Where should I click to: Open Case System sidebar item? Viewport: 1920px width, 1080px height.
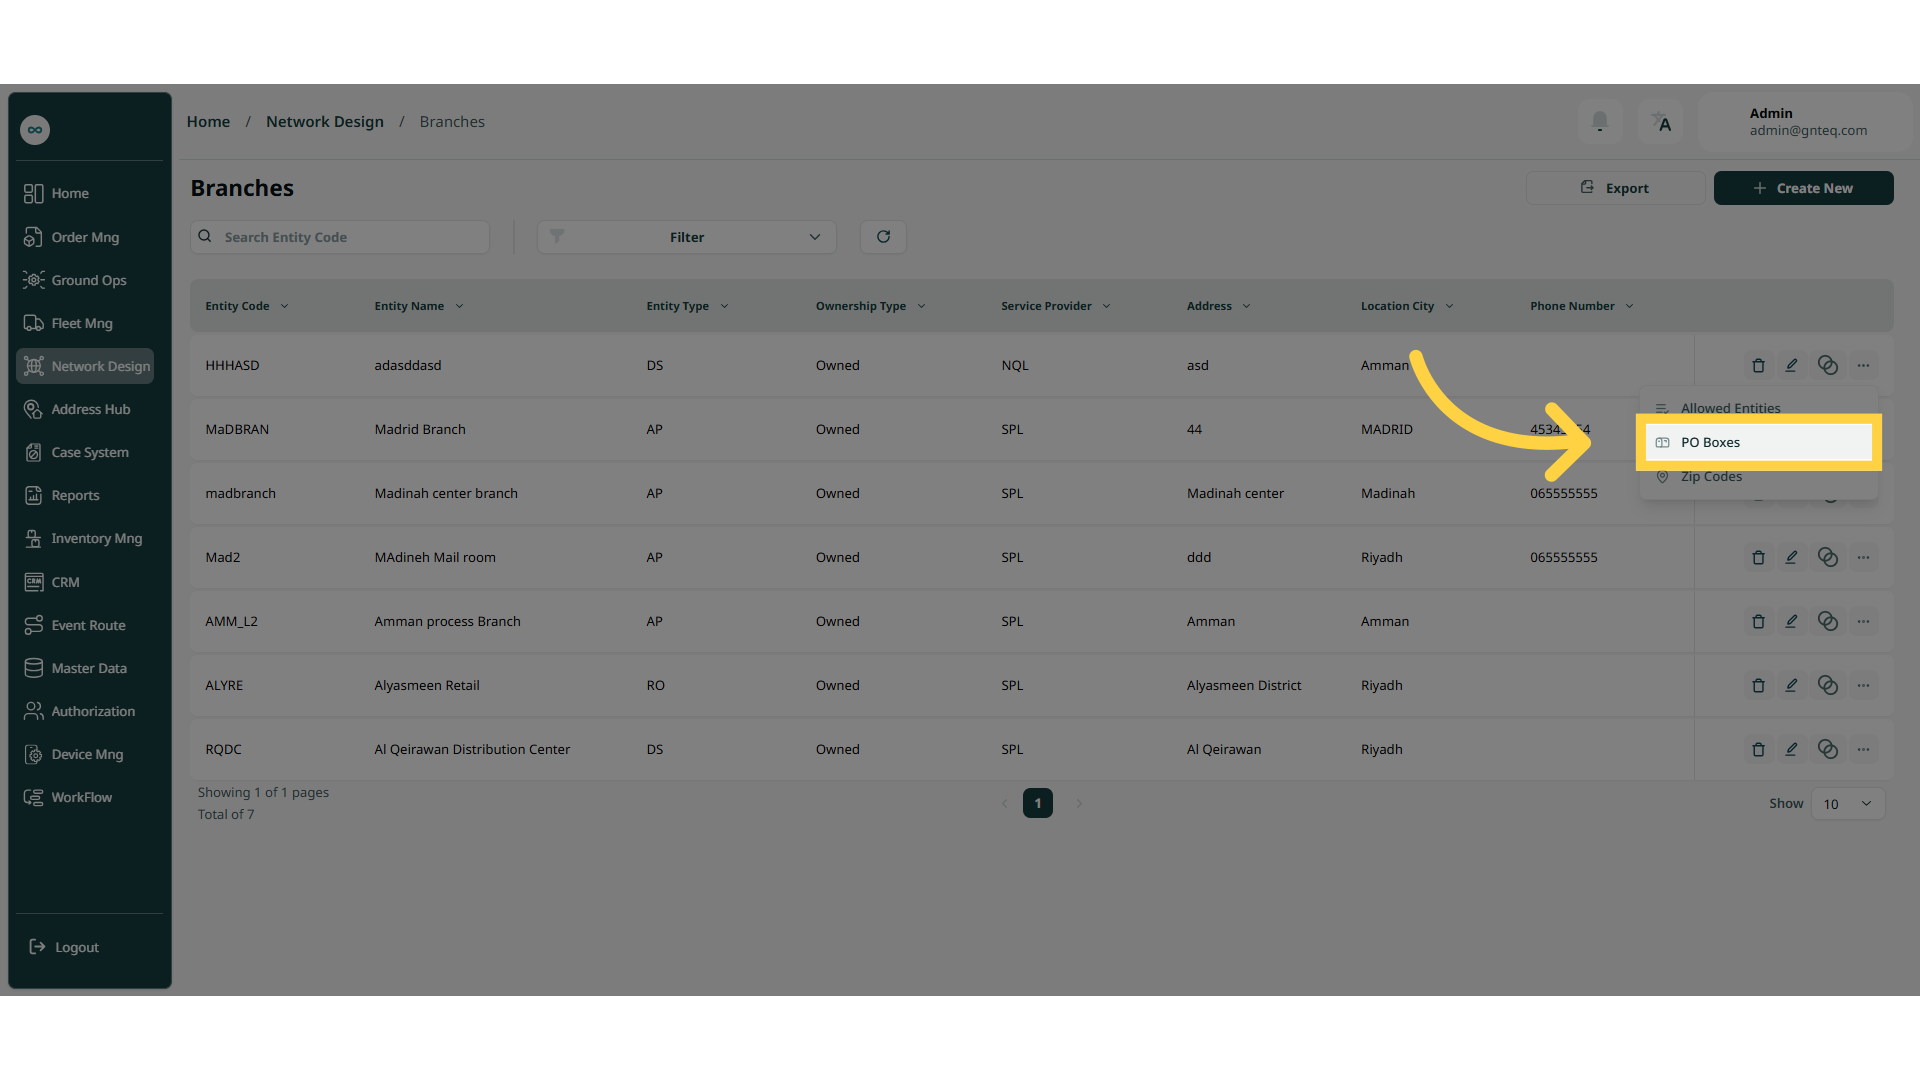[85, 452]
